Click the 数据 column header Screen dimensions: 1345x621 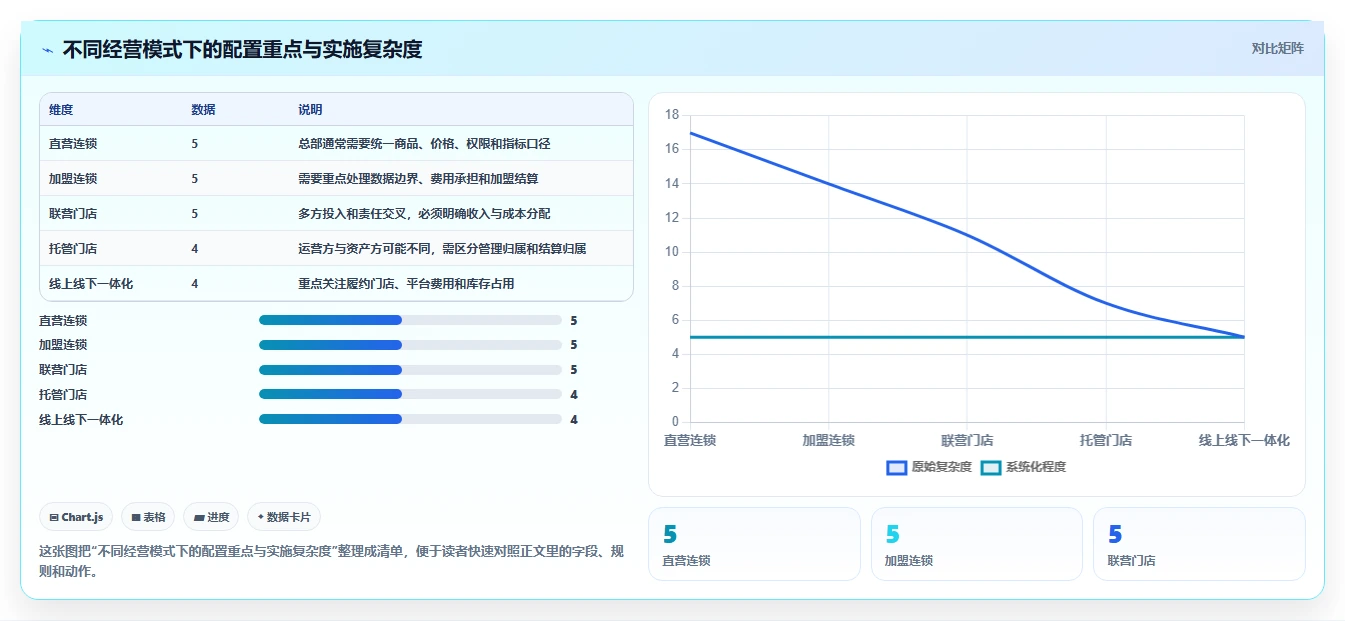203,110
